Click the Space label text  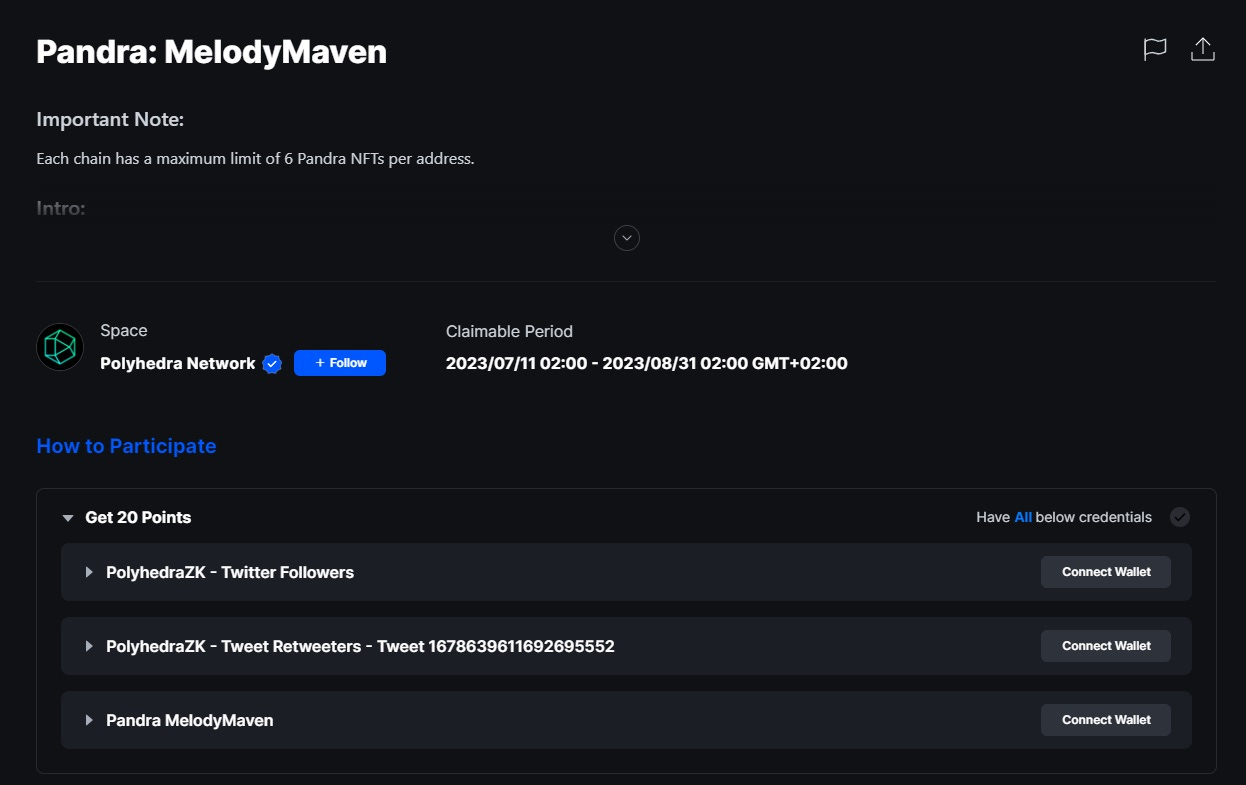point(124,331)
